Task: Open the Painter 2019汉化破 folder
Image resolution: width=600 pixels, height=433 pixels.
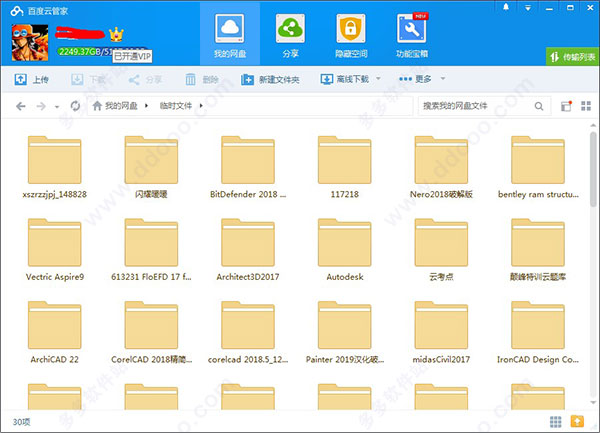Action: [345, 332]
